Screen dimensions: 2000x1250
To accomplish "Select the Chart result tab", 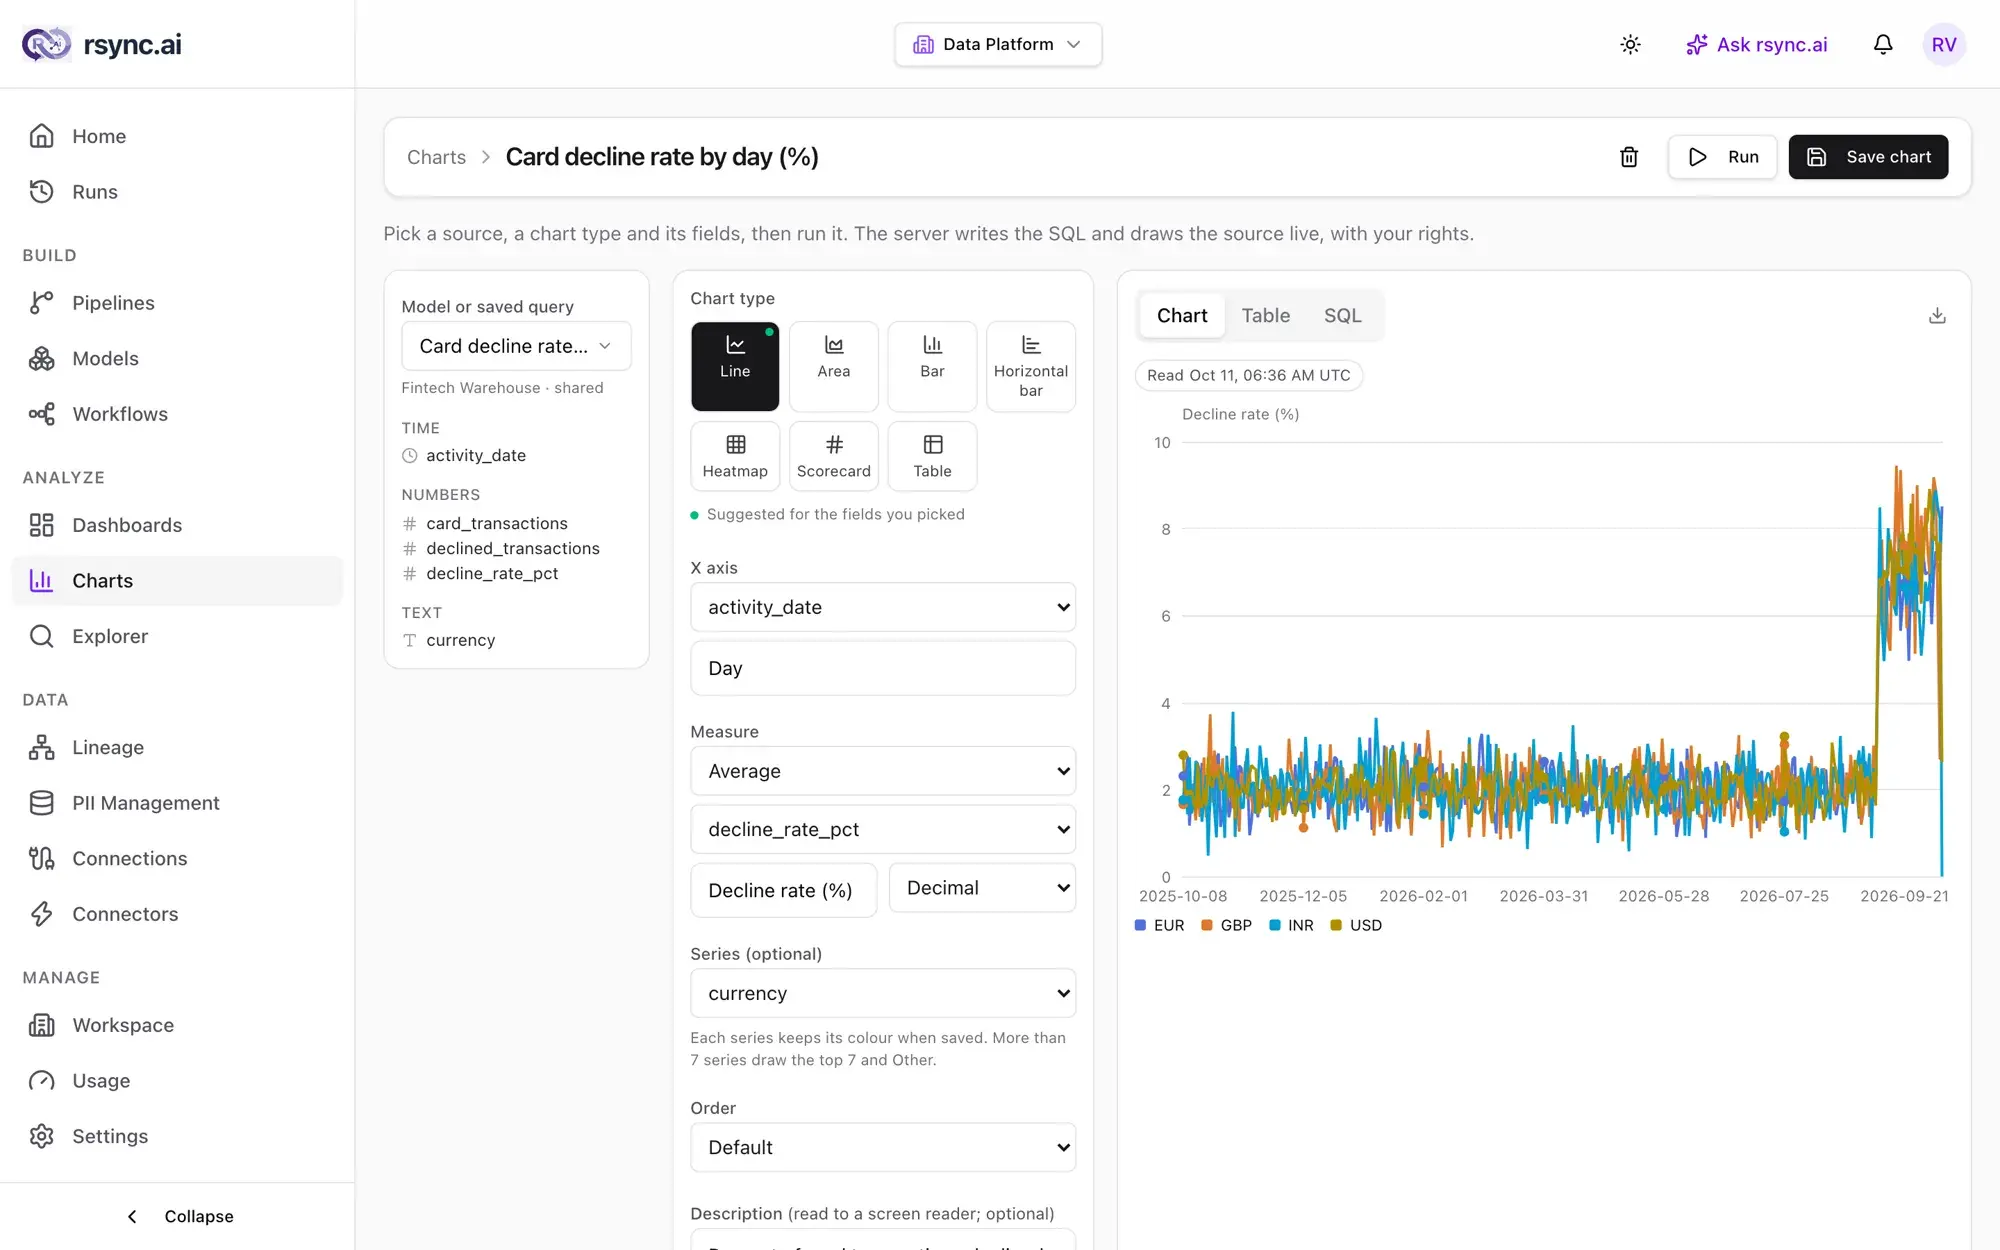I will (1182, 316).
